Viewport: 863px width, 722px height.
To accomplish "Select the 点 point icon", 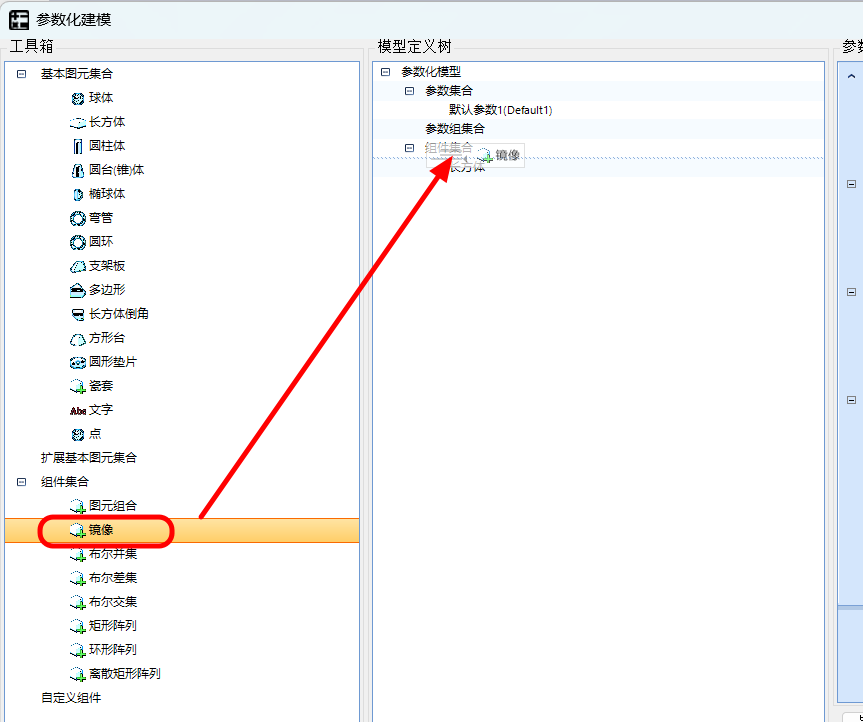I will point(78,435).
